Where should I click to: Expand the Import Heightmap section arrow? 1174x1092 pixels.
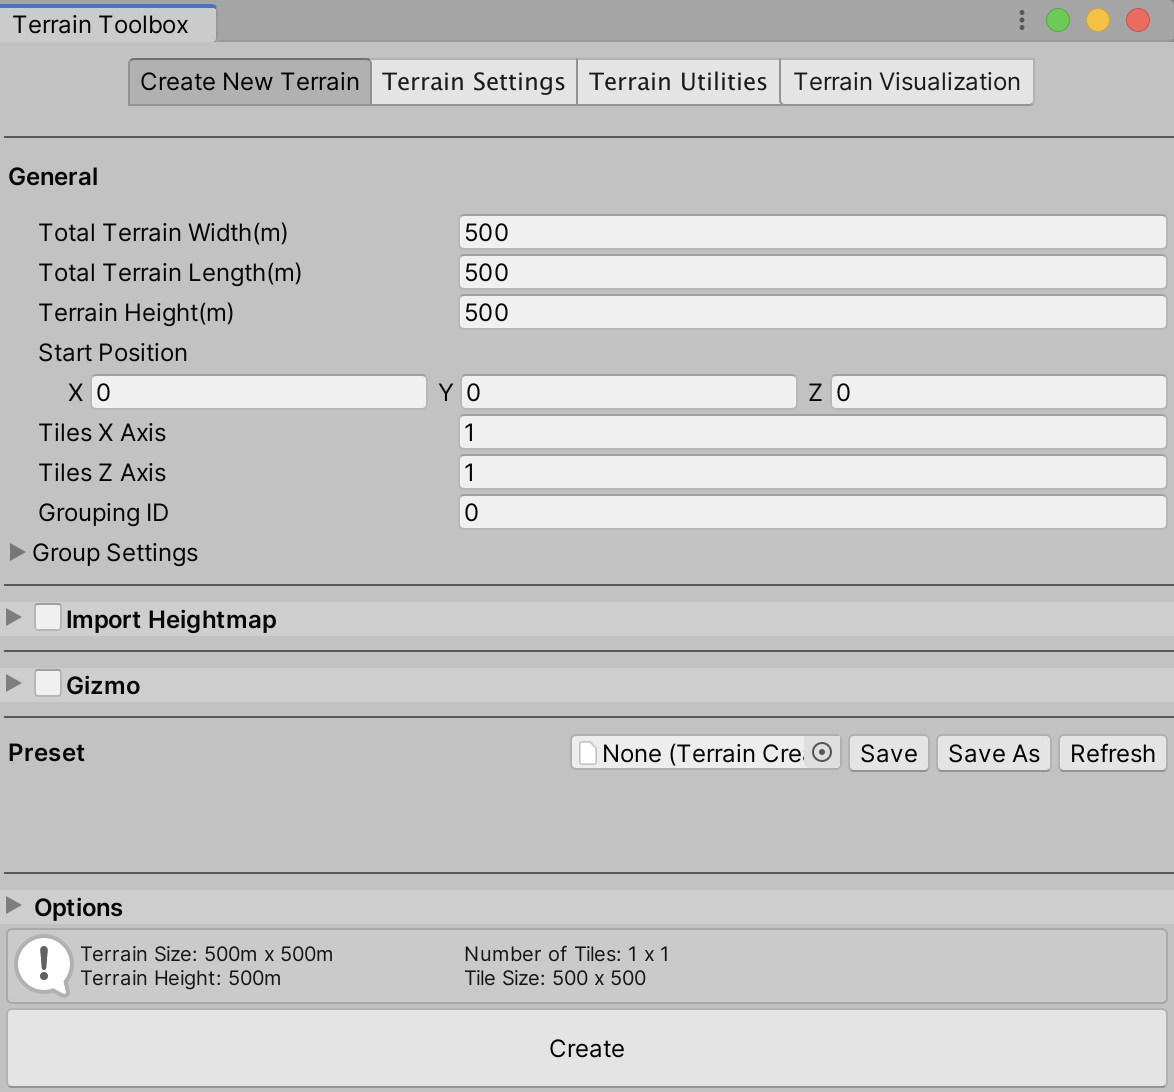coord(14,618)
